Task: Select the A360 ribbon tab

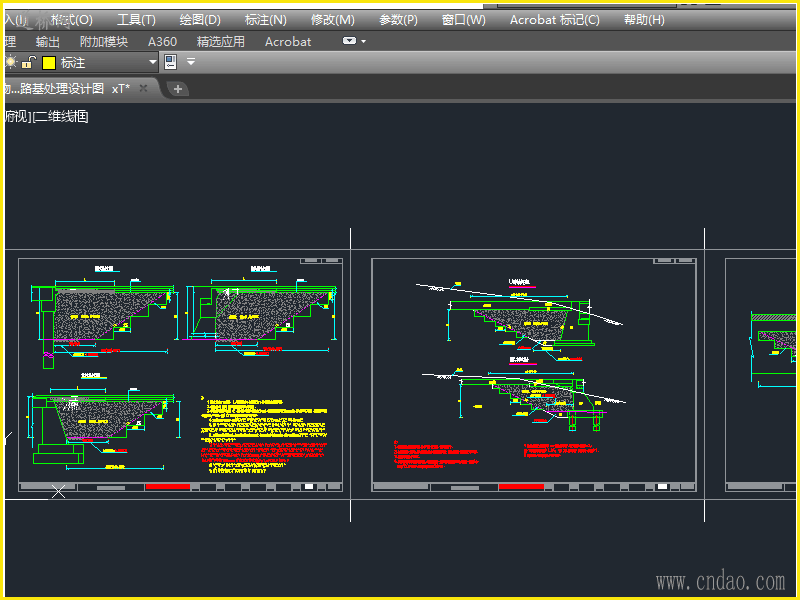Action: (162, 41)
